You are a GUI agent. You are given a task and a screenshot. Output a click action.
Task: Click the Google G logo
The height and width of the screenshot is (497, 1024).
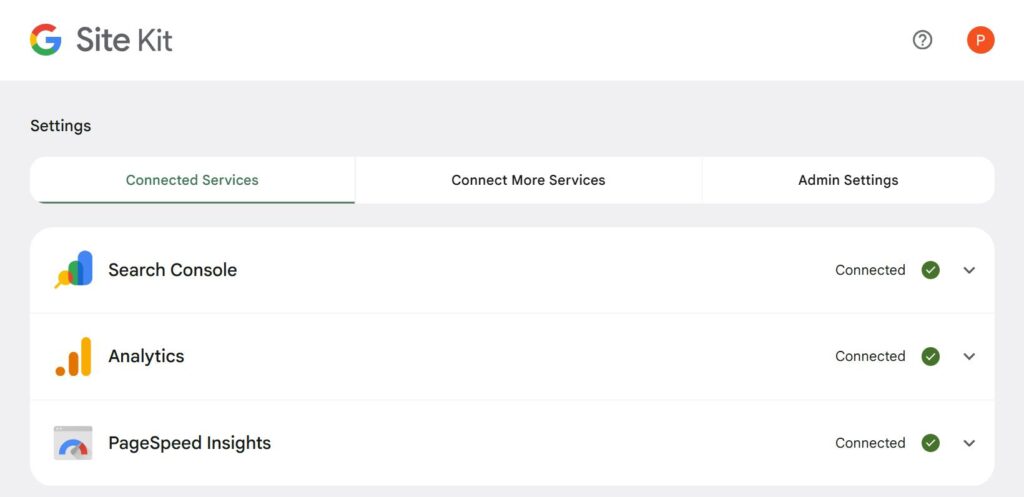46,40
